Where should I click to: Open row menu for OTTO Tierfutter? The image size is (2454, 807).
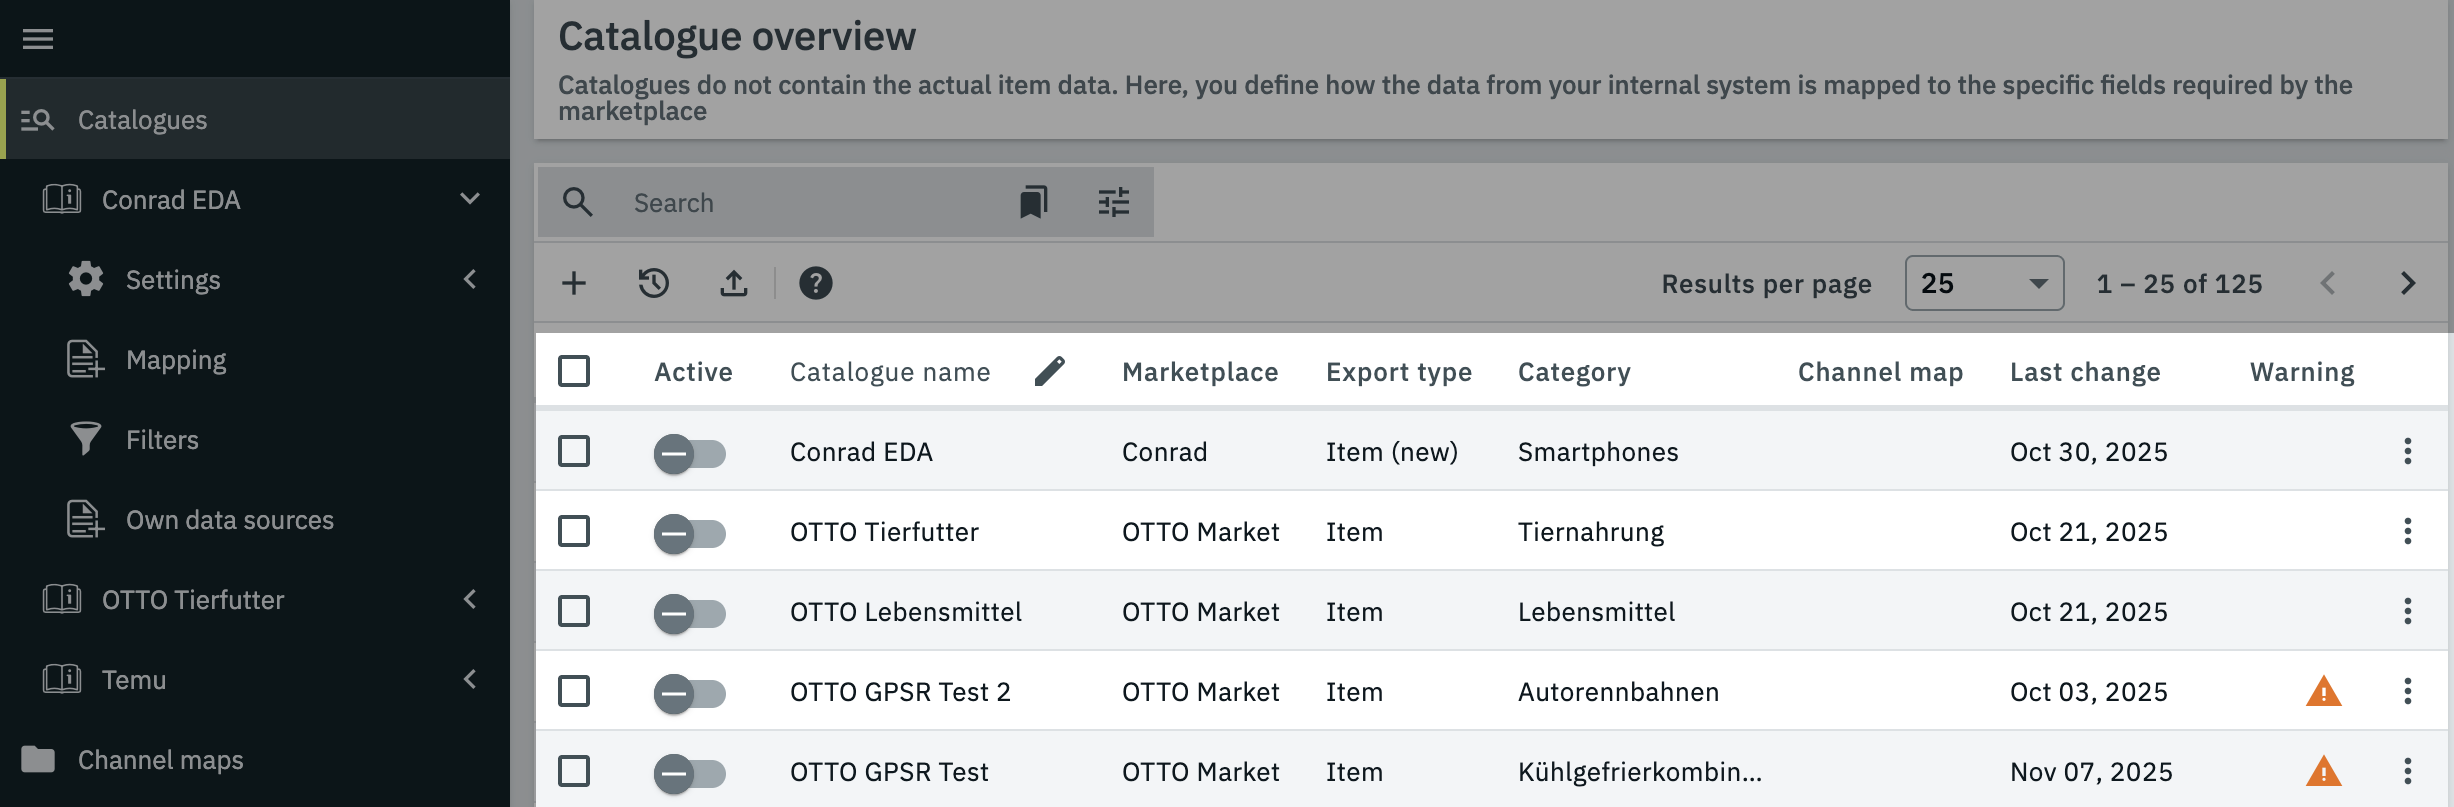[x=2408, y=531]
